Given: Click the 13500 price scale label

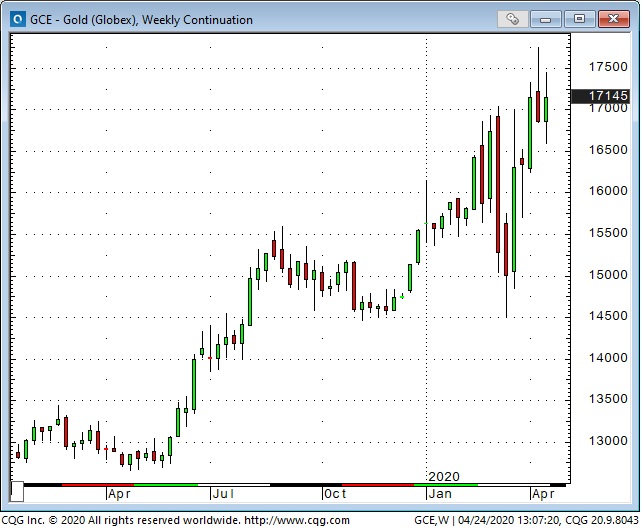Looking at the screenshot, I should [x=608, y=399].
